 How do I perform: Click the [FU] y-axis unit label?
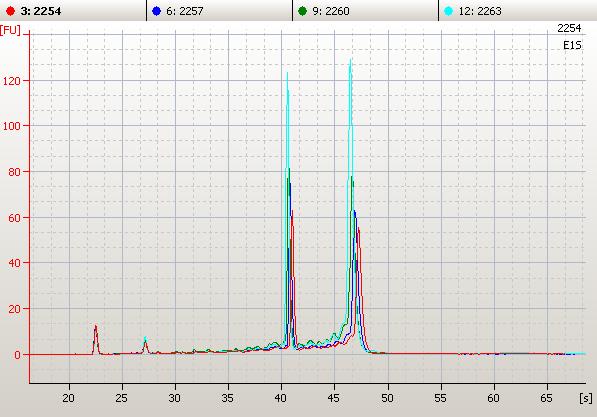pyautogui.click(x=10, y=30)
